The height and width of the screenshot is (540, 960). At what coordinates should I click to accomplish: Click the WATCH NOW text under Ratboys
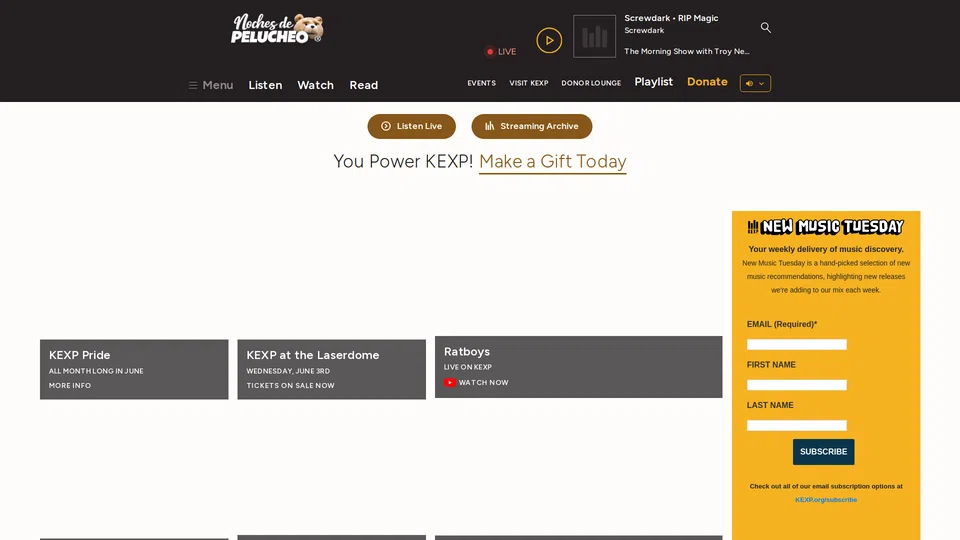tap(484, 383)
